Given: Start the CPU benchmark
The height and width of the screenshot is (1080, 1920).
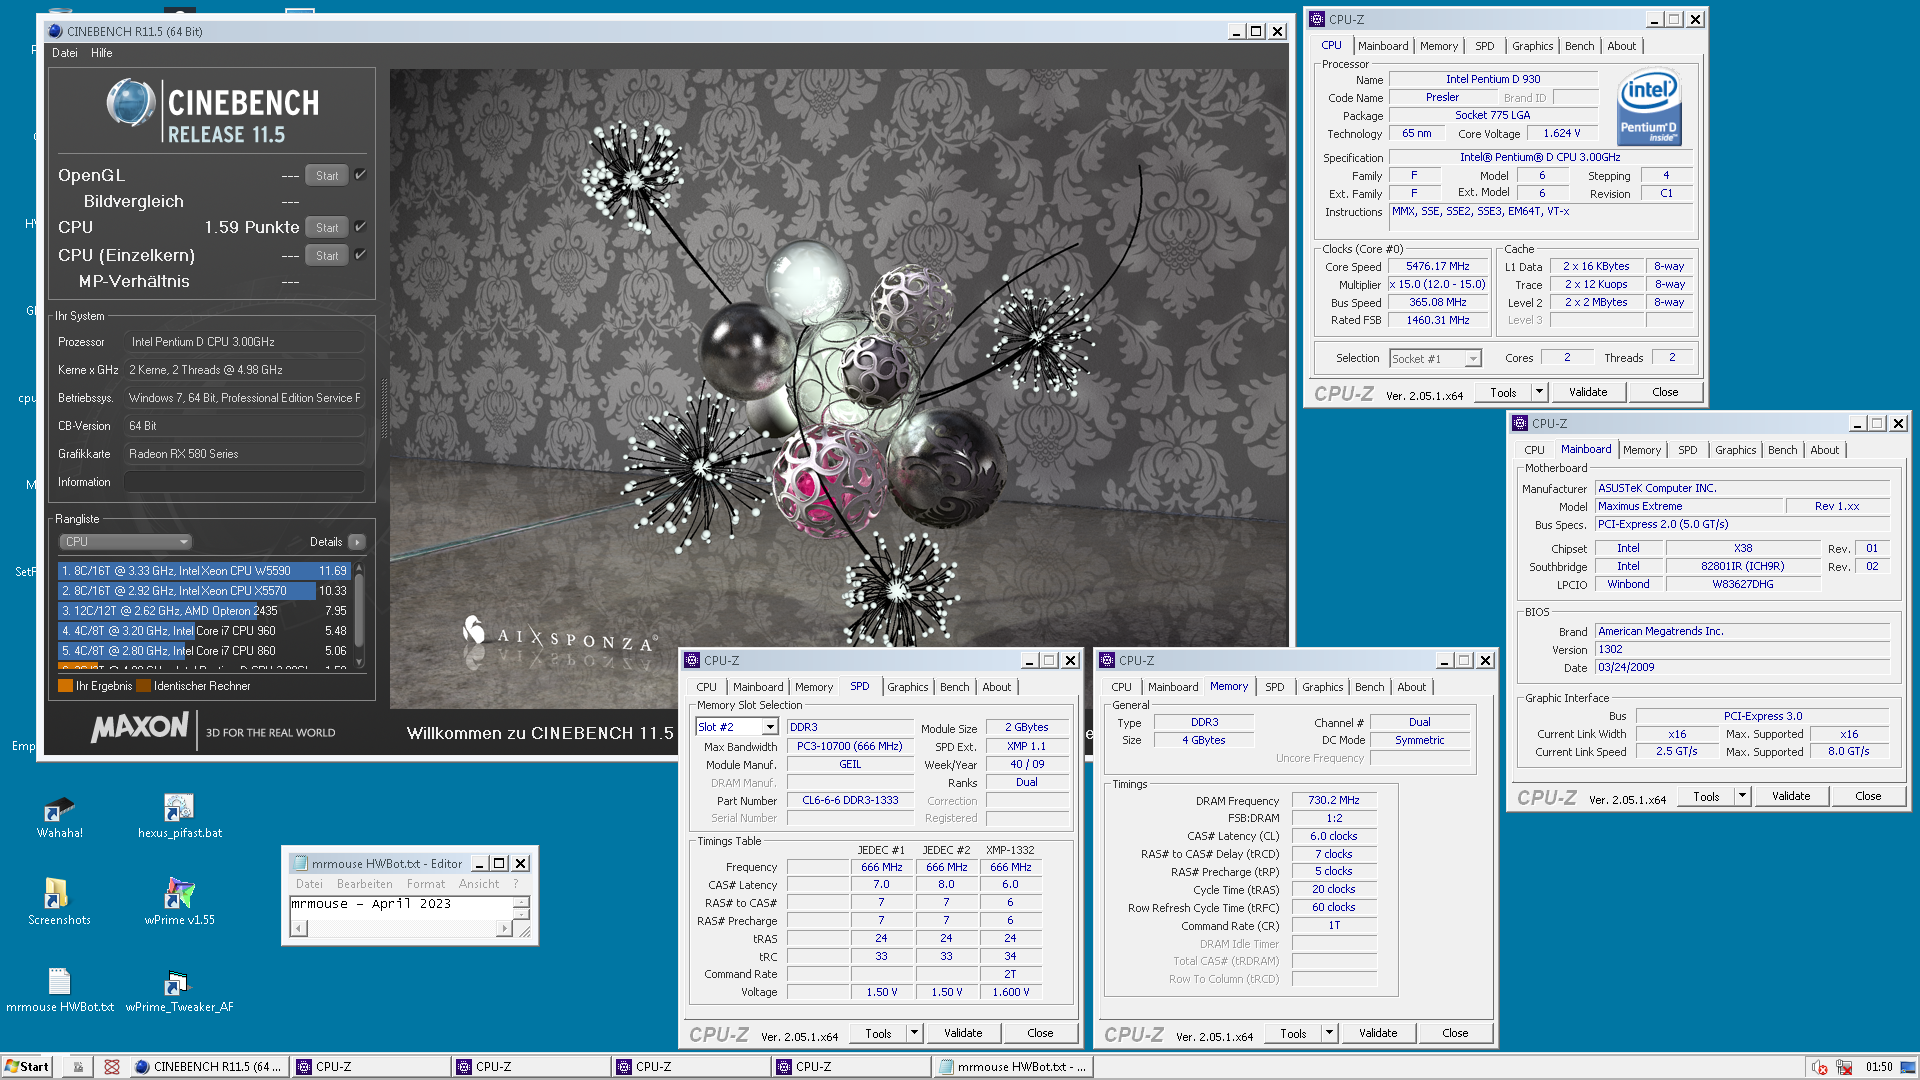Looking at the screenshot, I should 327,227.
